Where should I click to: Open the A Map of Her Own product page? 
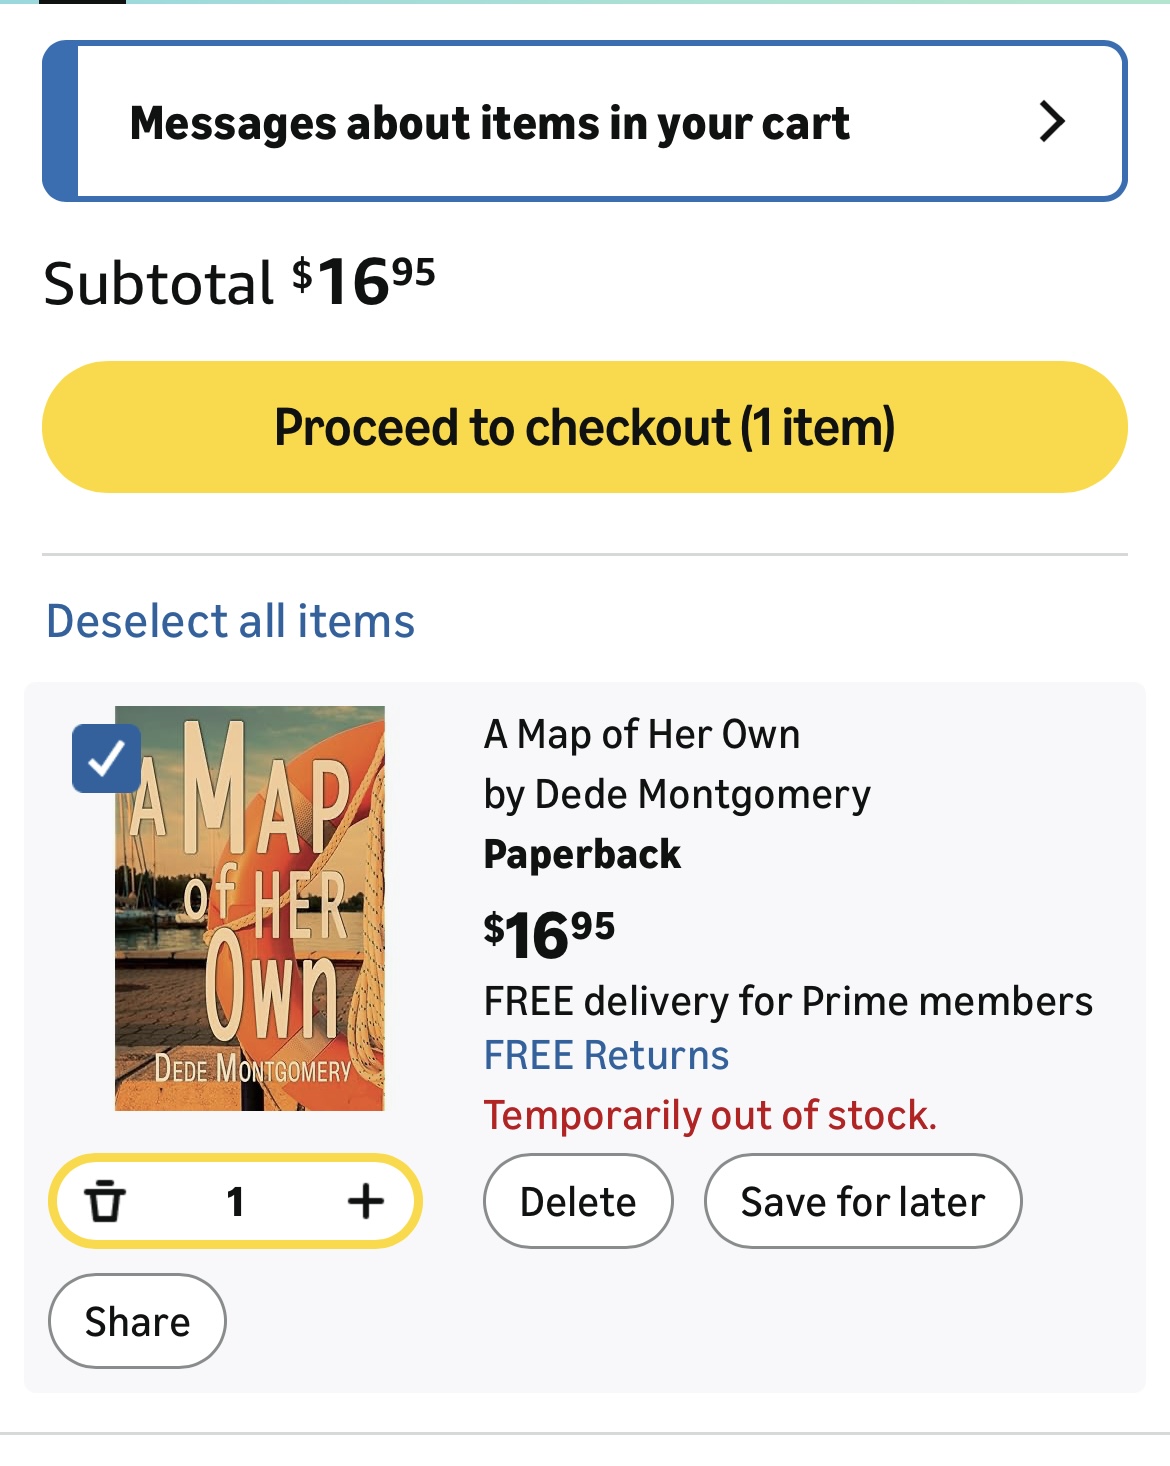pos(642,734)
